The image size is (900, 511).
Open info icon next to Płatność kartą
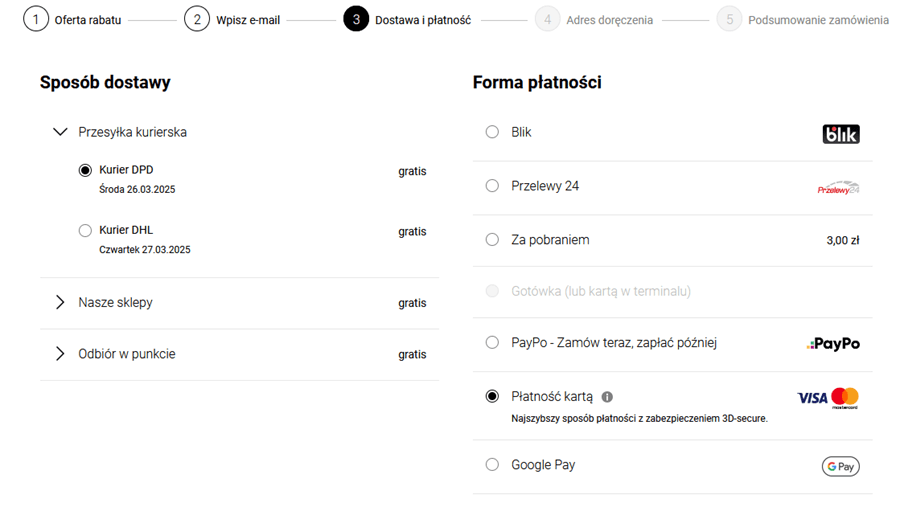pyautogui.click(x=607, y=397)
